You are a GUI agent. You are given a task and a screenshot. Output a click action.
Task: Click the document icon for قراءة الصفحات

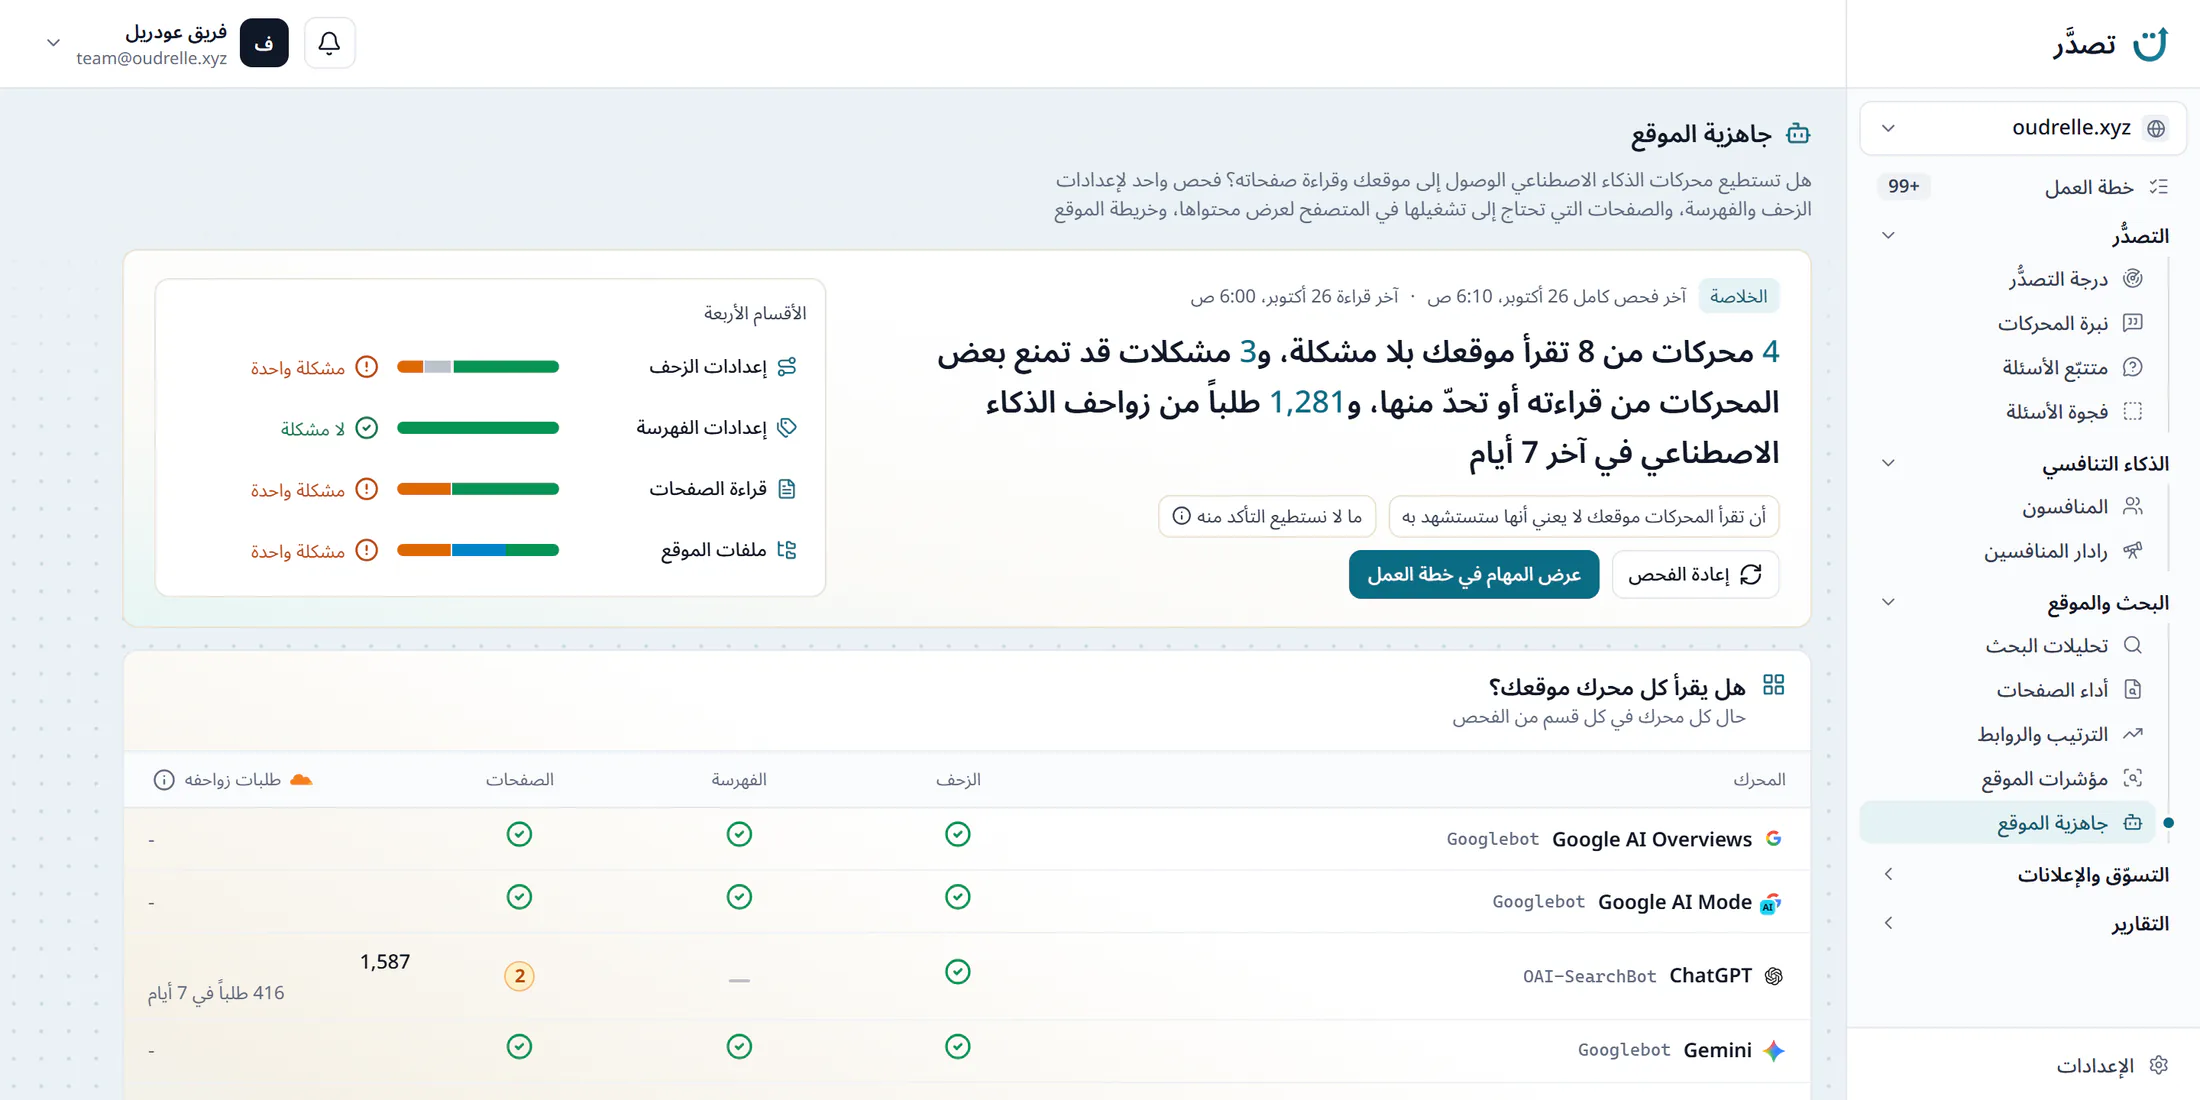pyautogui.click(x=787, y=489)
